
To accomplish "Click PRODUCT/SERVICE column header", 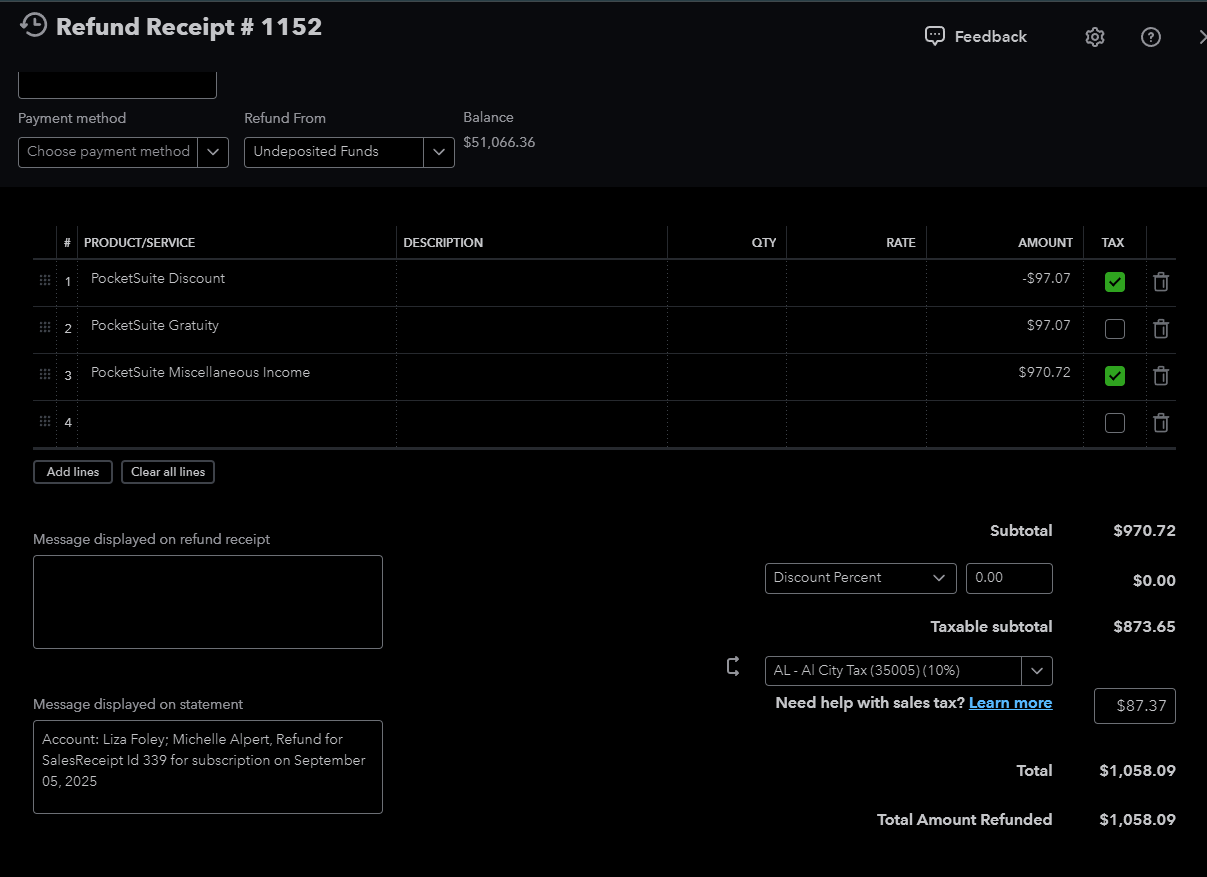I will click(140, 243).
